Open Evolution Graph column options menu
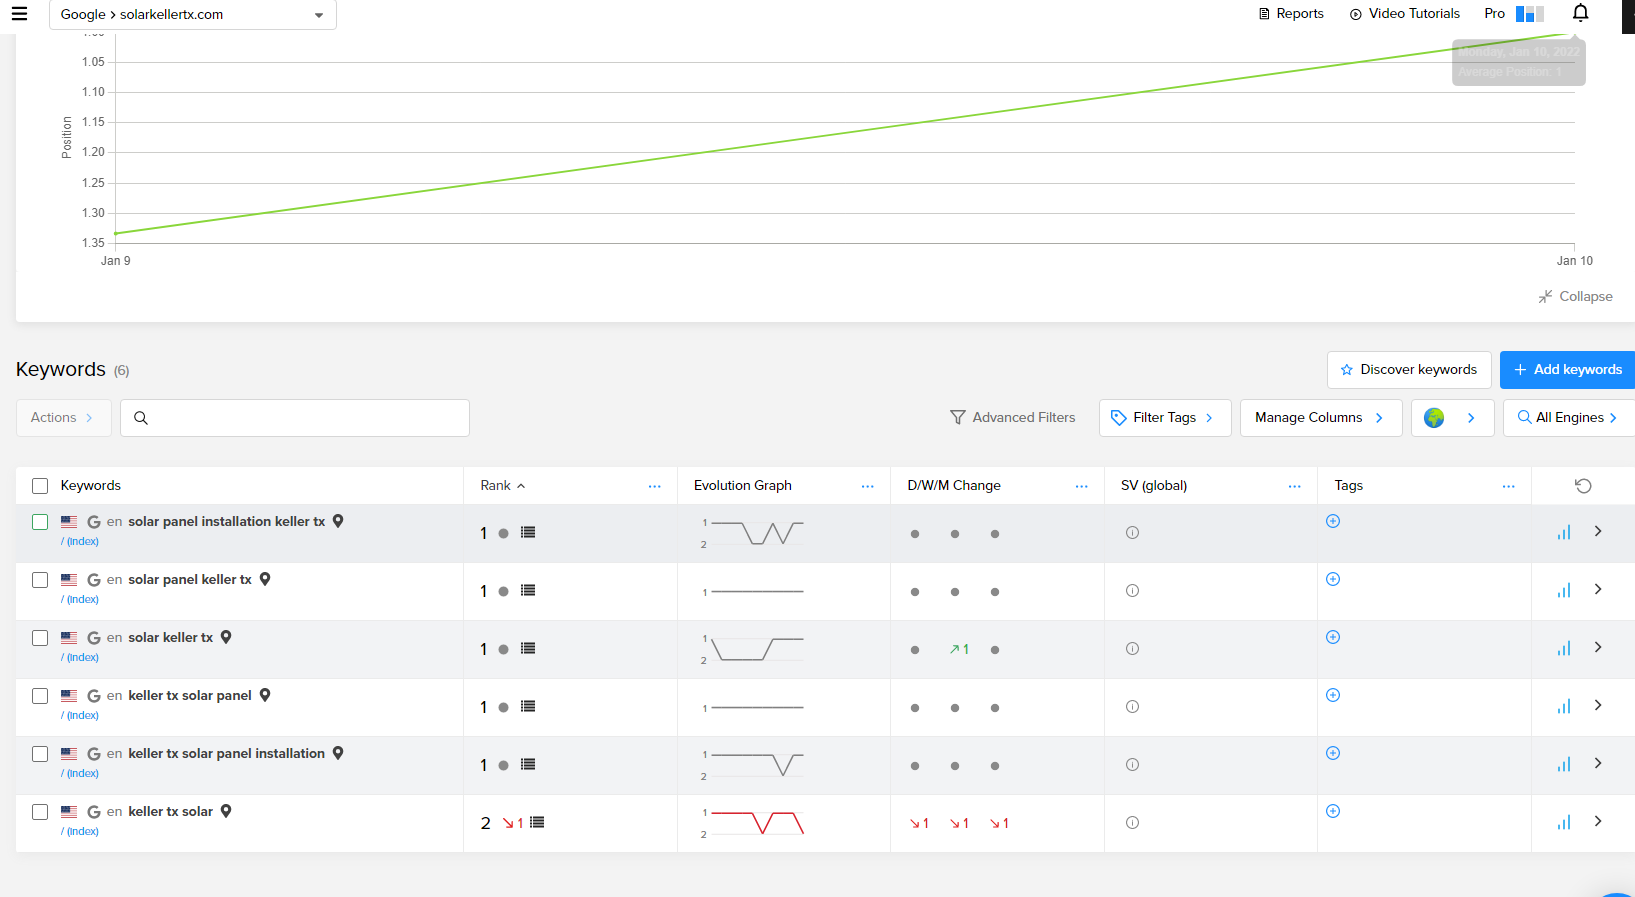 coord(867,486)
